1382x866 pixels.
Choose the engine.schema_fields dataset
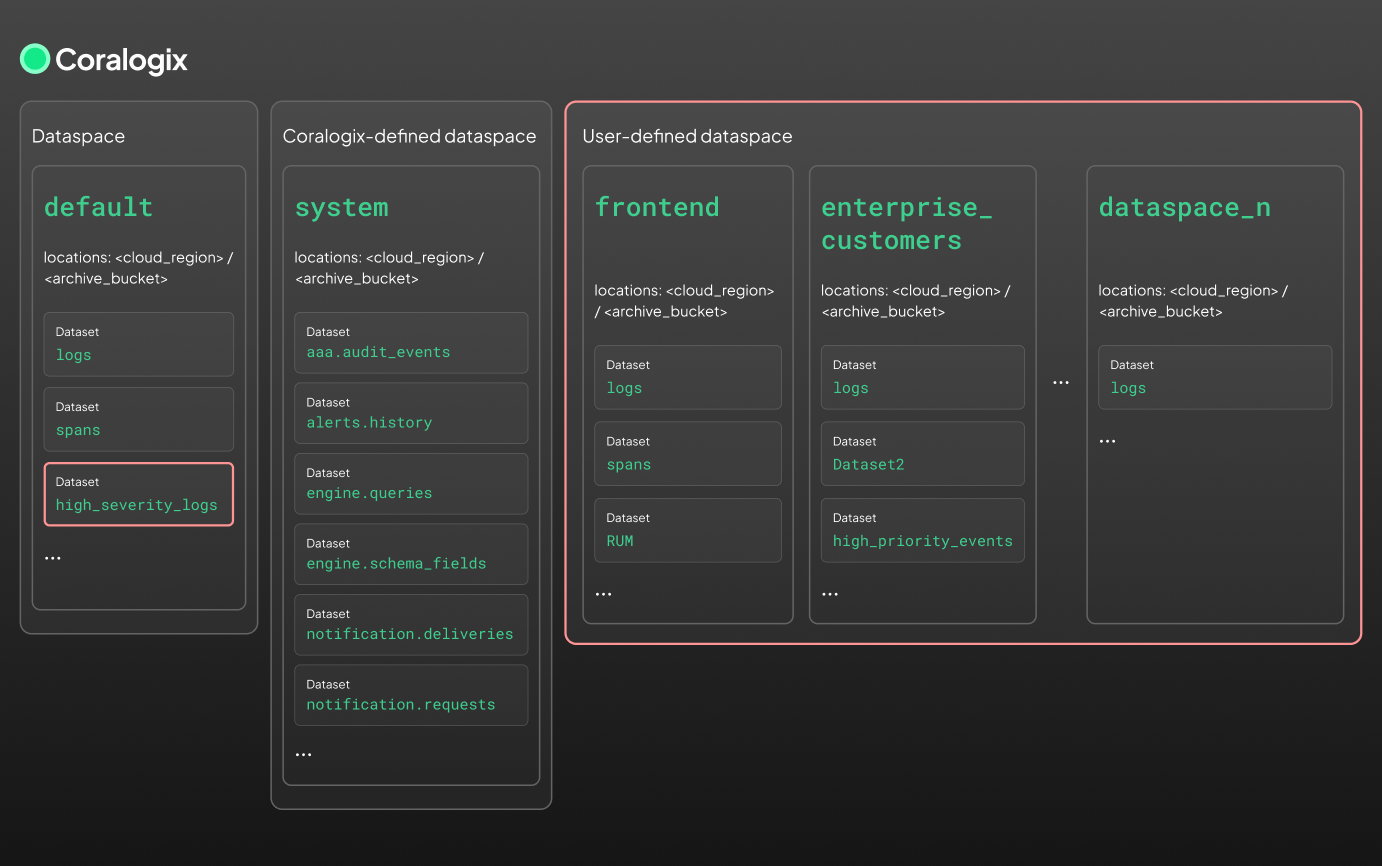(x=410, y=554)
